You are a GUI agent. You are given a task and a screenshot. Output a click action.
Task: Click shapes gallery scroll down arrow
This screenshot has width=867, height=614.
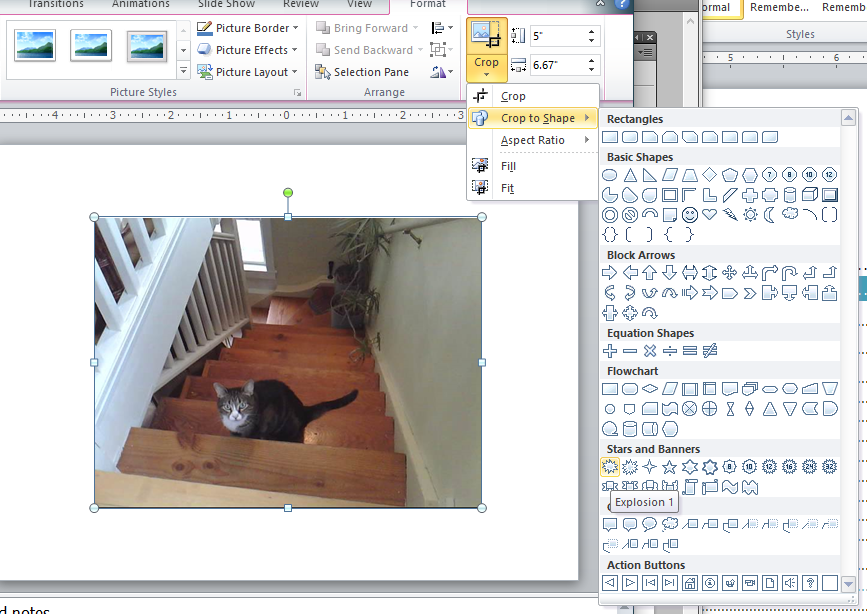[x=848, y=584]
